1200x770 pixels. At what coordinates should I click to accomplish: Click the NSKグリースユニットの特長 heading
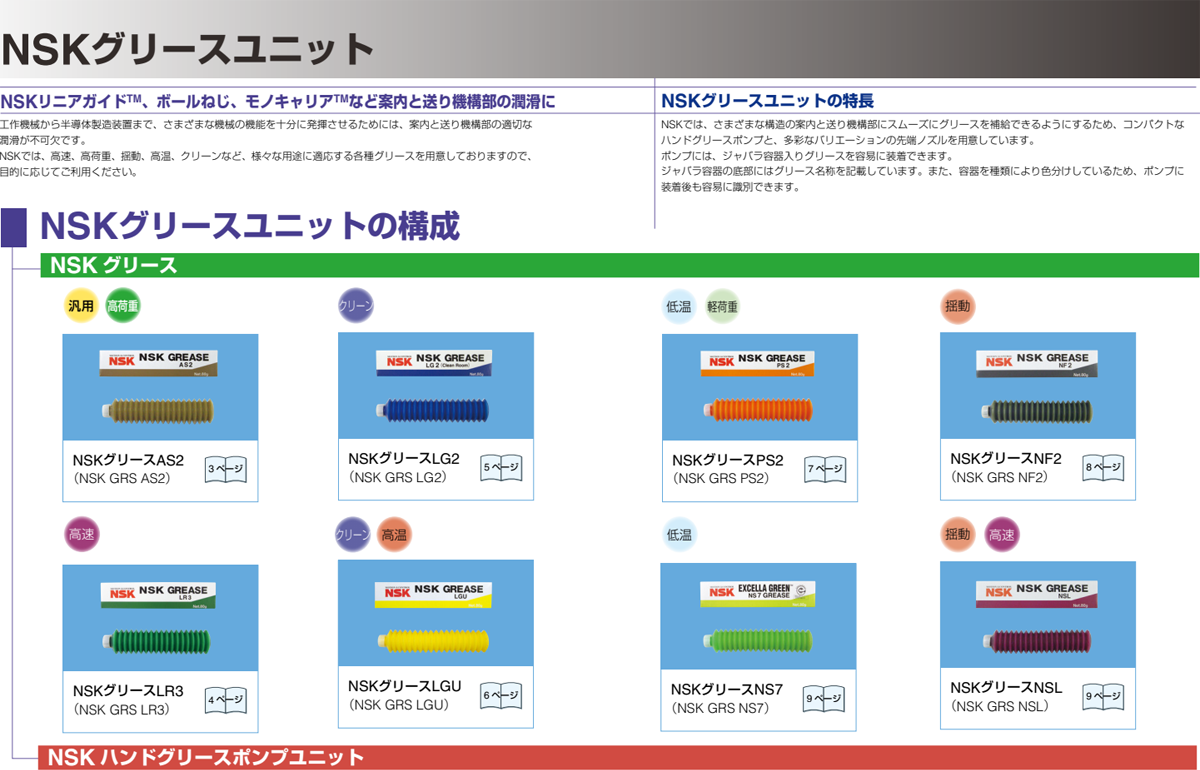point(768,100)
